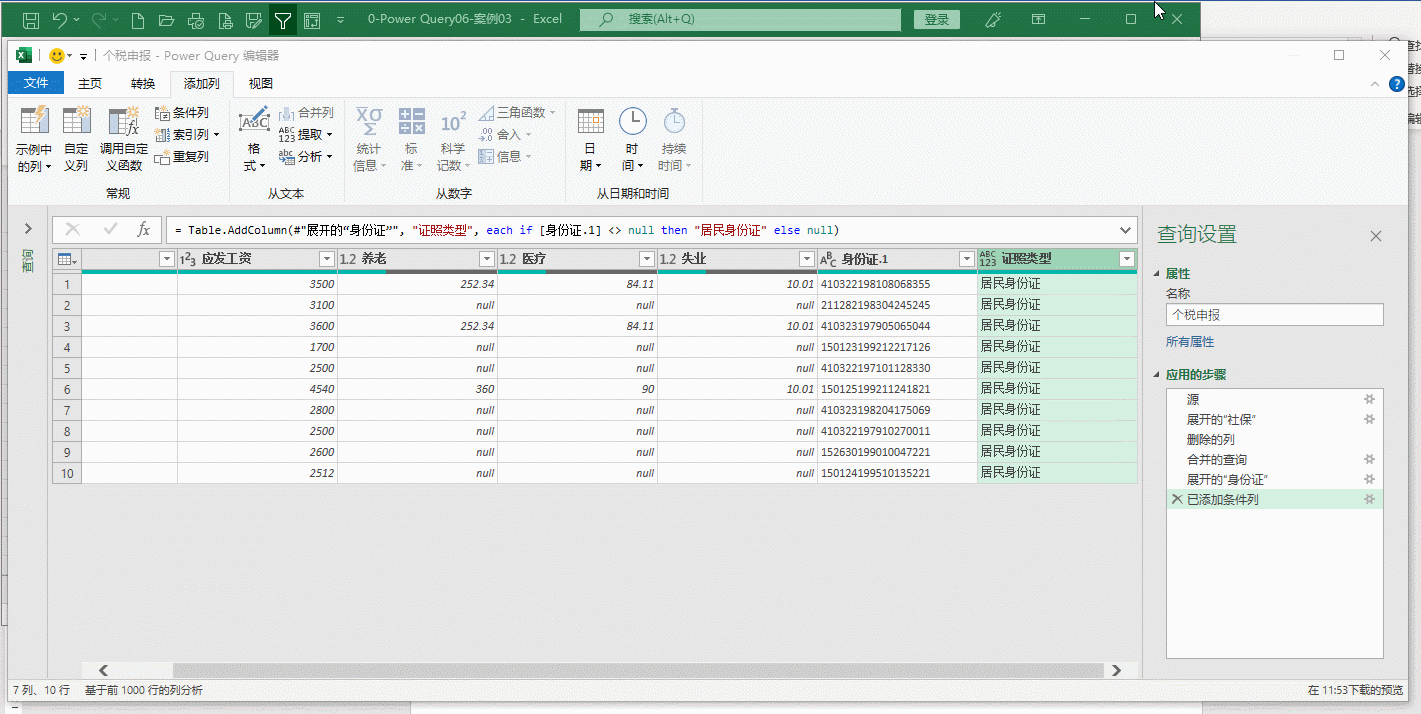Open filter dropdown for 证照类型 column
The width and height of the screenshot is (1421, 714).
[1127, 260]
